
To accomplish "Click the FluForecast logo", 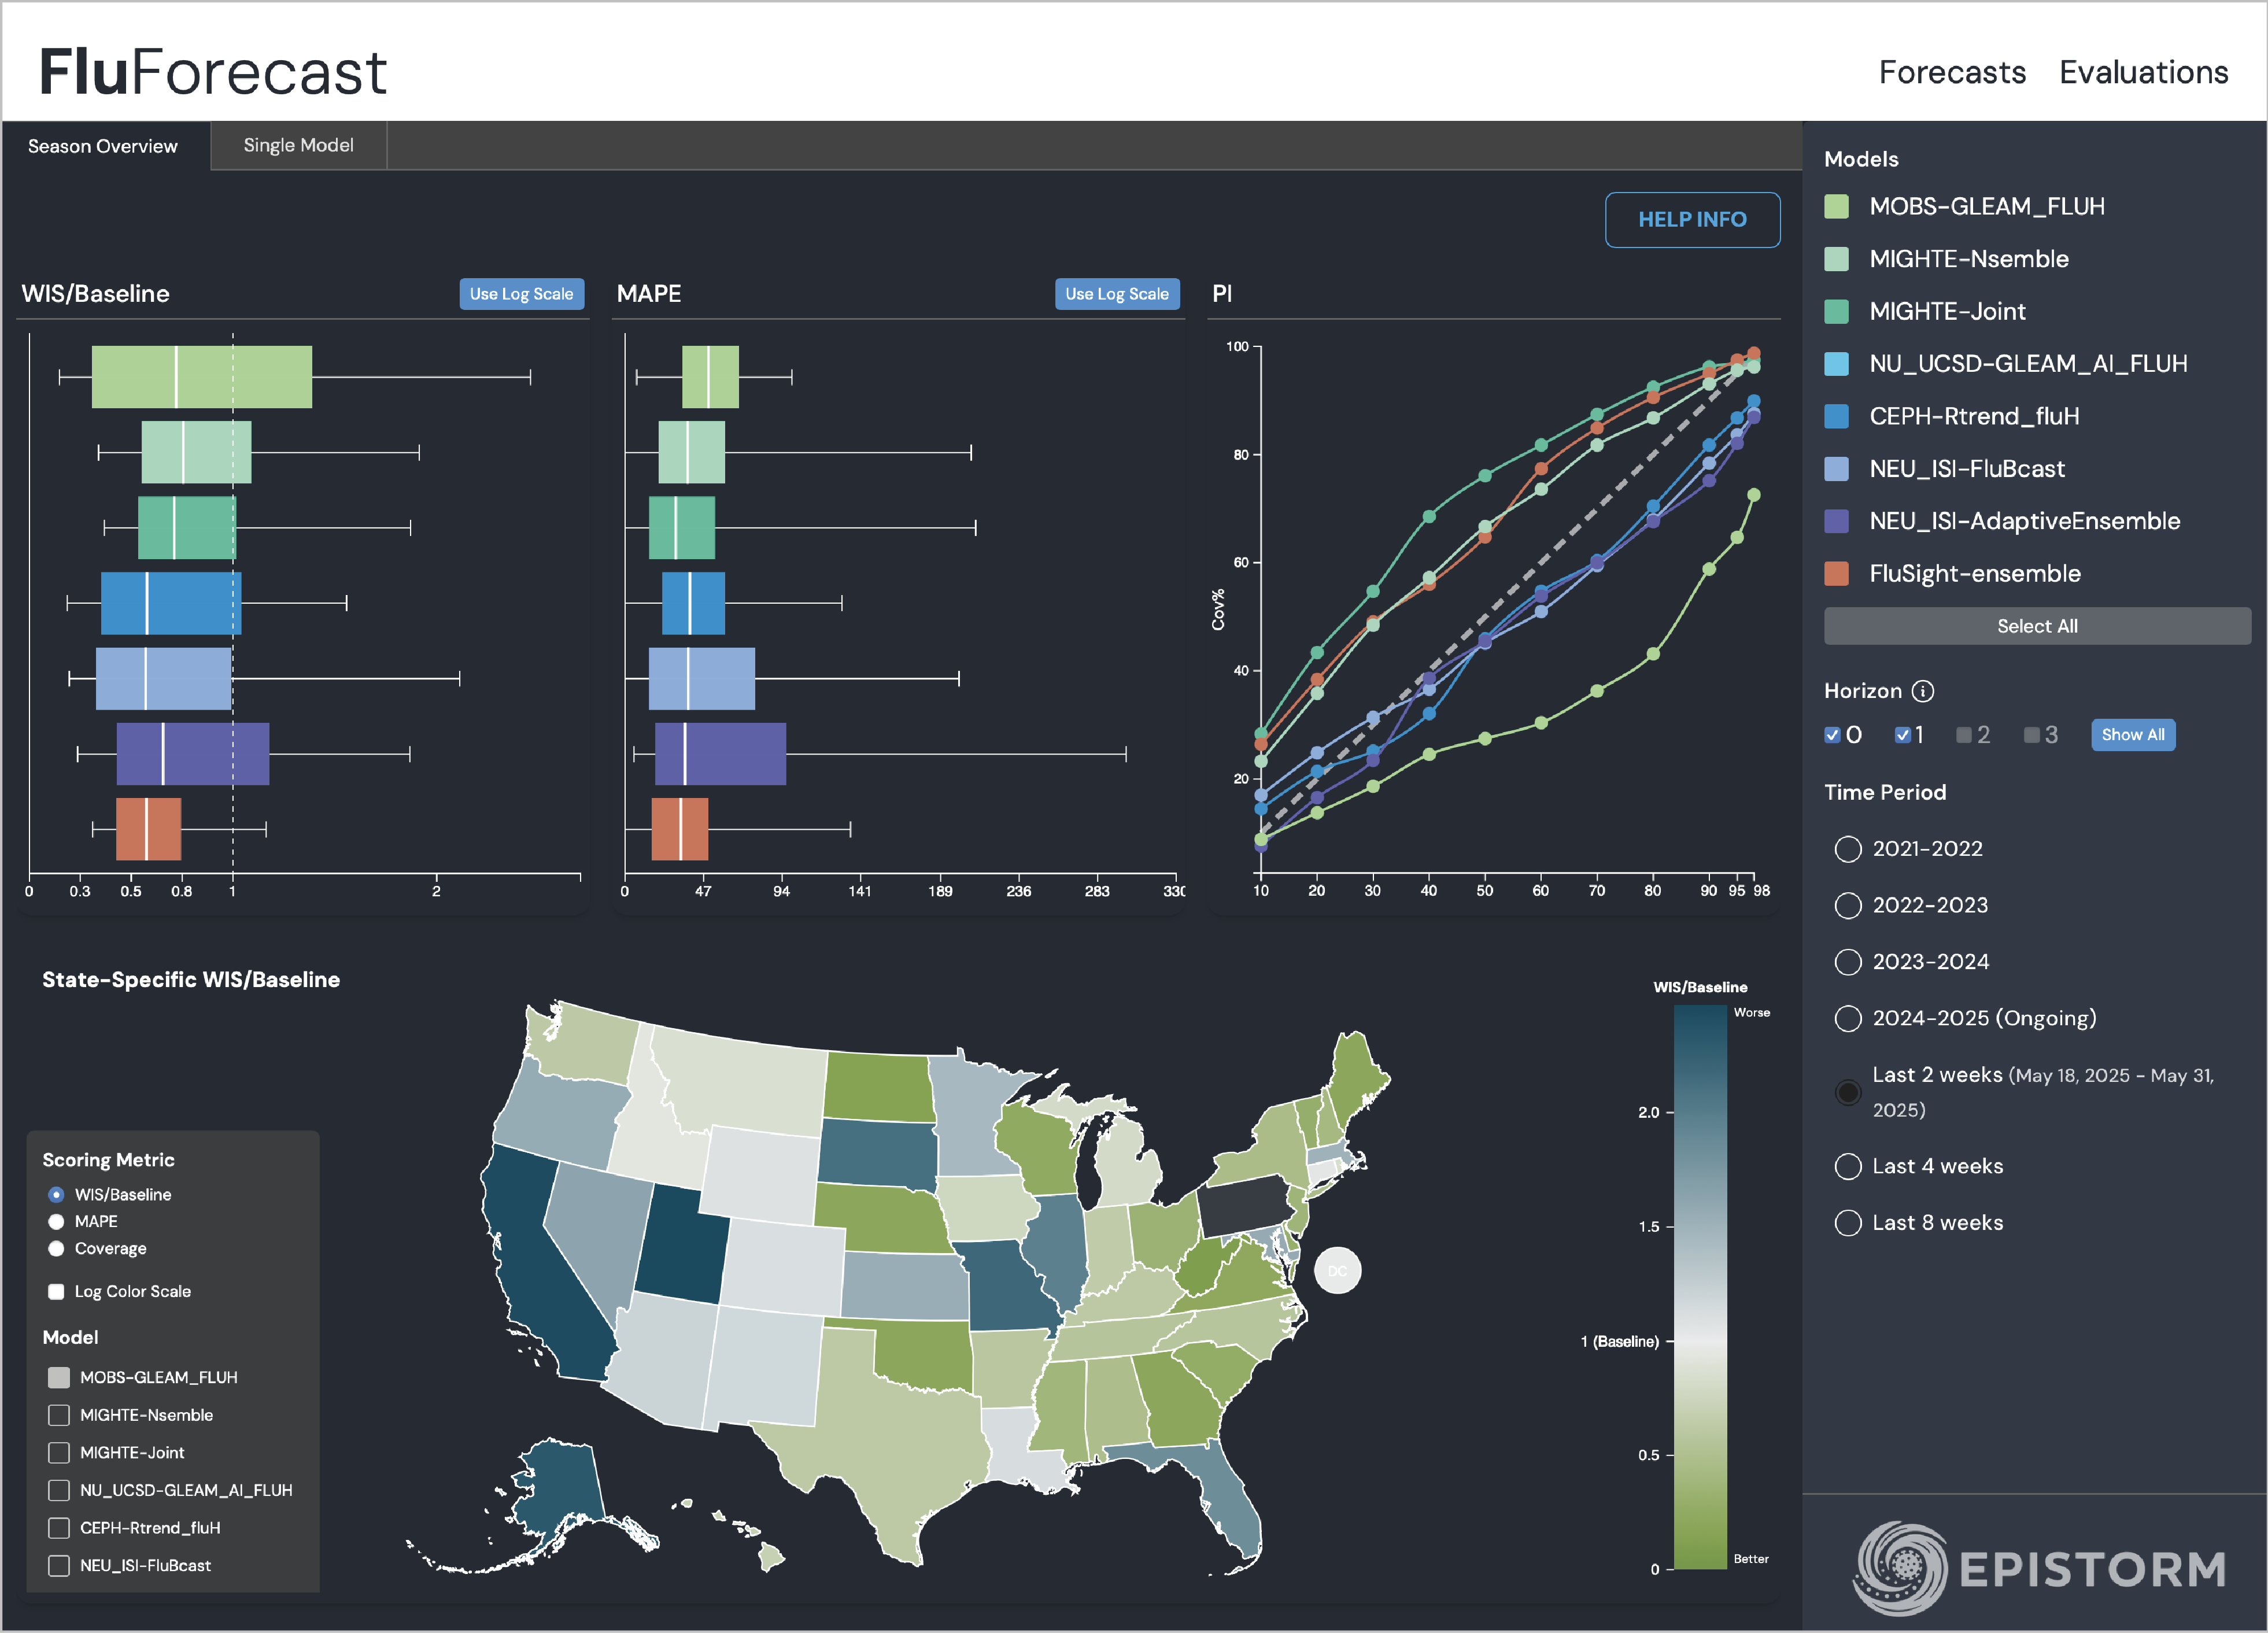I will point(212,72).
